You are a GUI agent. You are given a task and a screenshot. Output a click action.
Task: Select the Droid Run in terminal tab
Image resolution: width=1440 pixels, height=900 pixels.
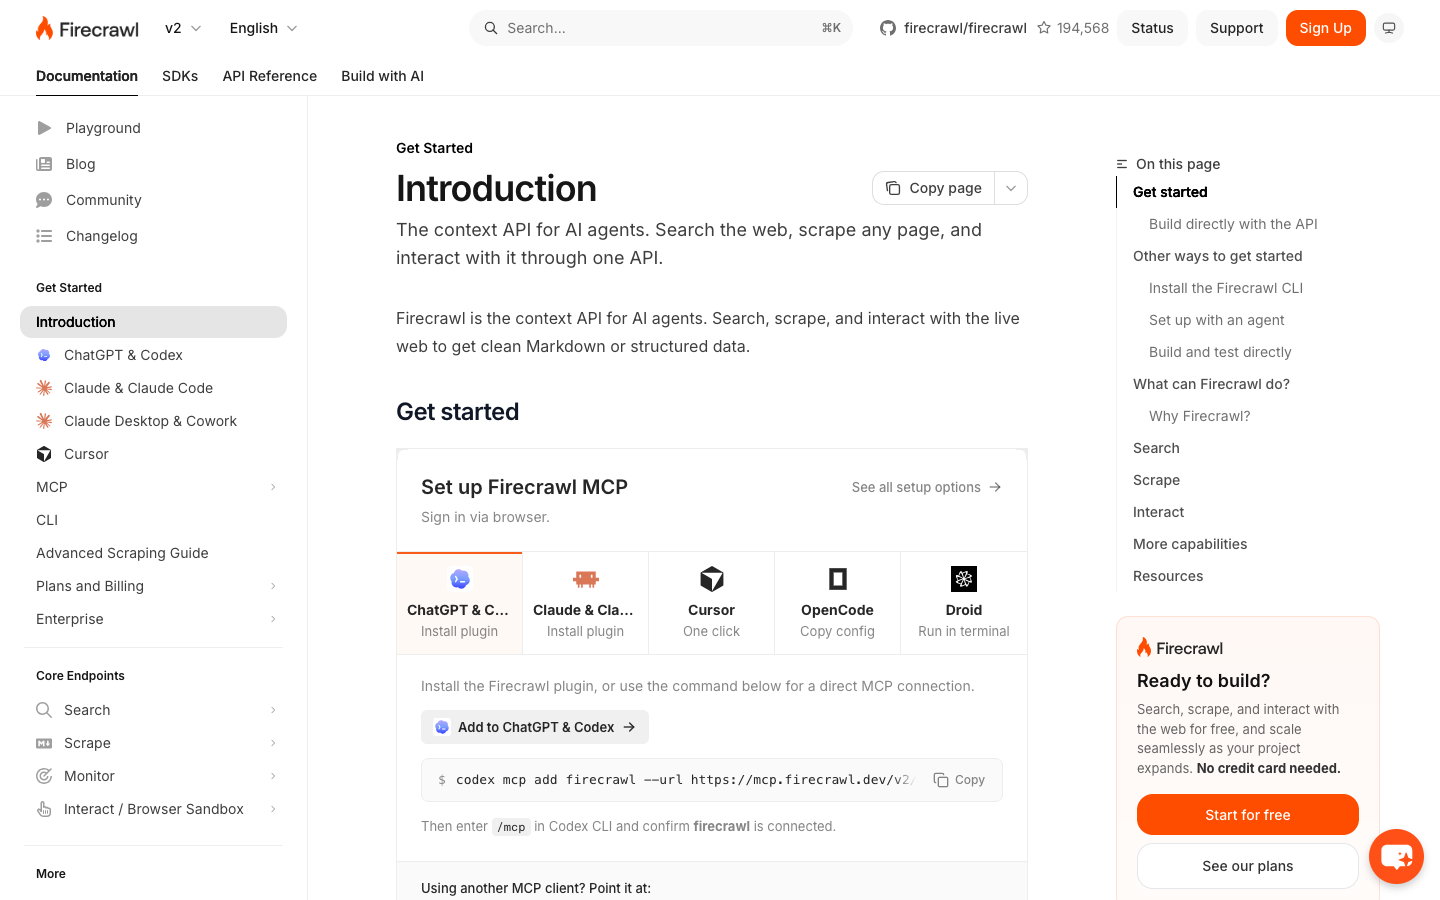[x=963, y=604]
